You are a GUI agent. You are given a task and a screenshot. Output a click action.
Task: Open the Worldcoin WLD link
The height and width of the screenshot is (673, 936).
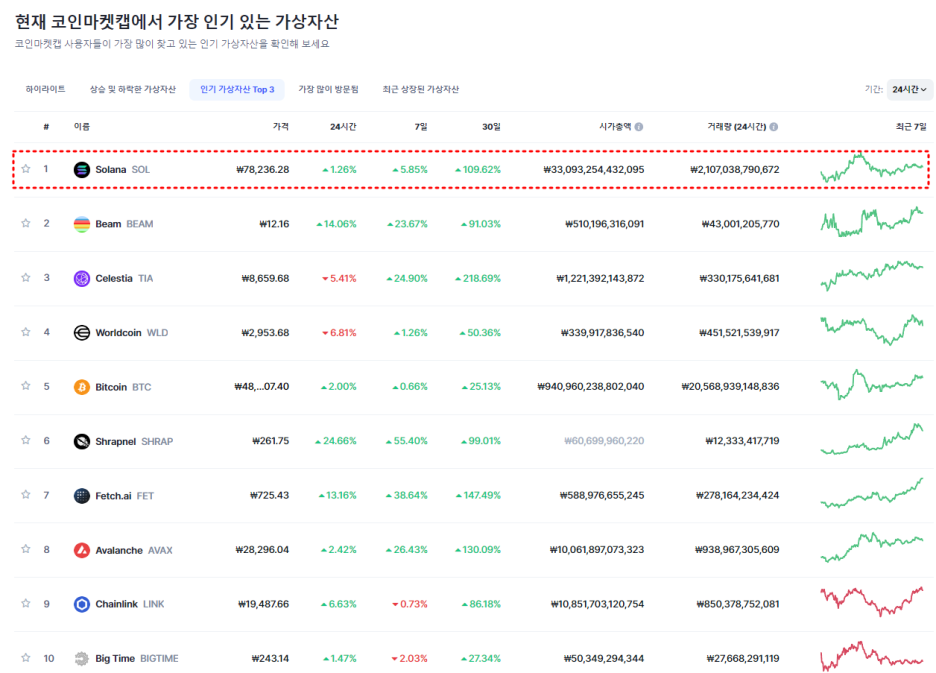click(131, 333)
